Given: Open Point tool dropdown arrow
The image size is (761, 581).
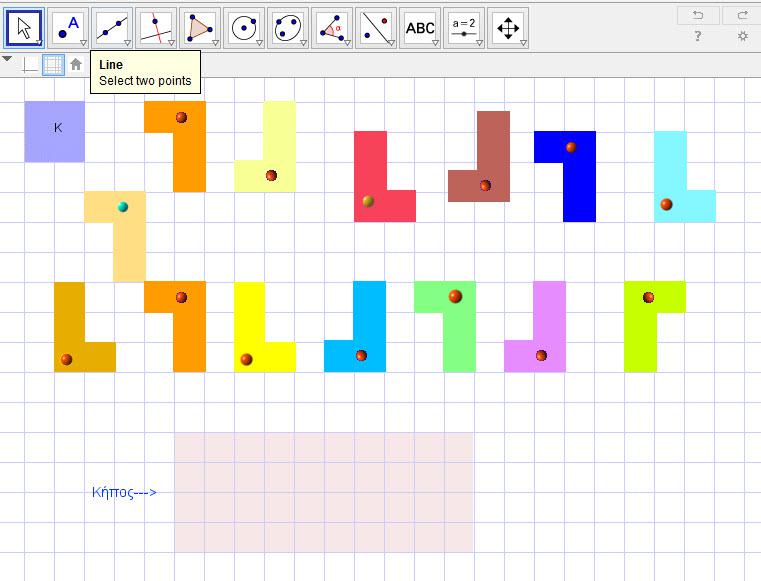Looking at the screenshot, I should point(83,43).
